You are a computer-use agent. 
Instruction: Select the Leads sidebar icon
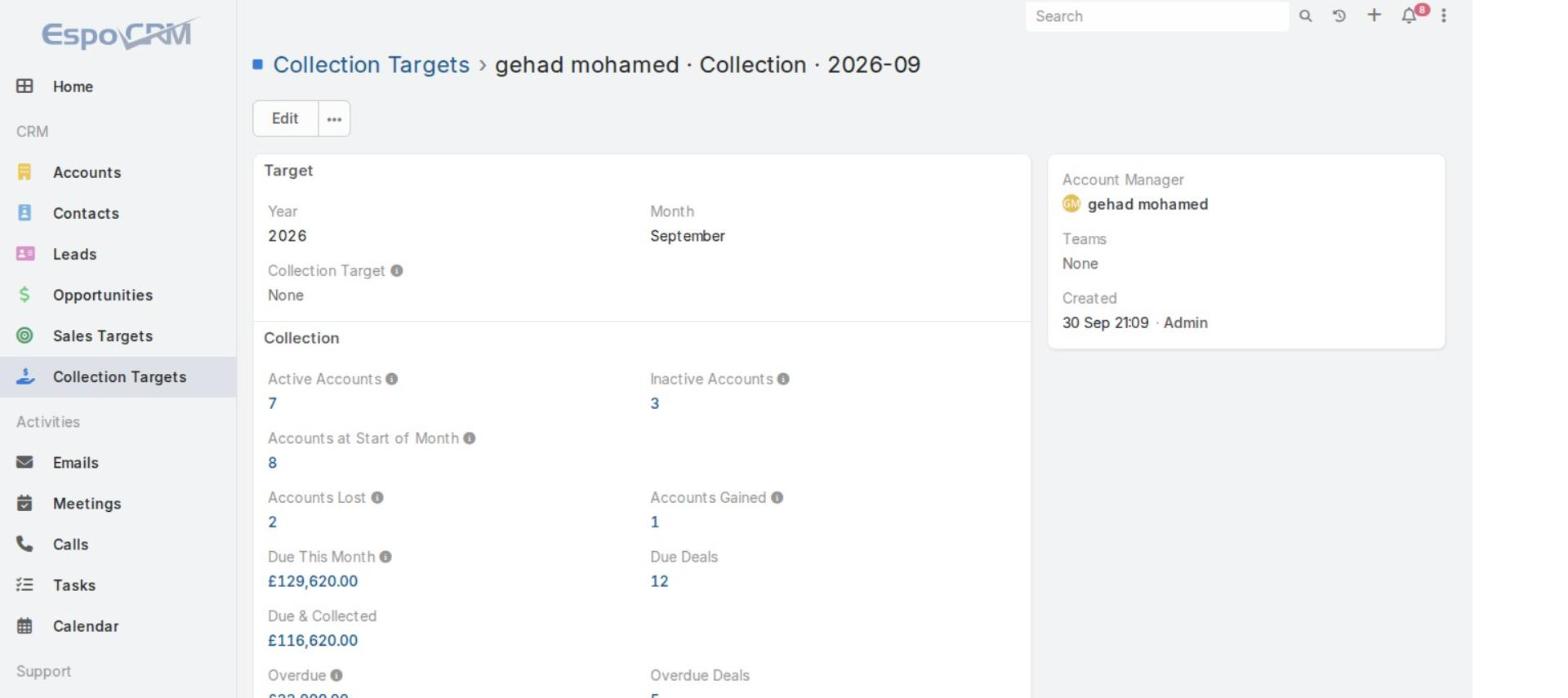pyautogui.click(x=25, y=254)
